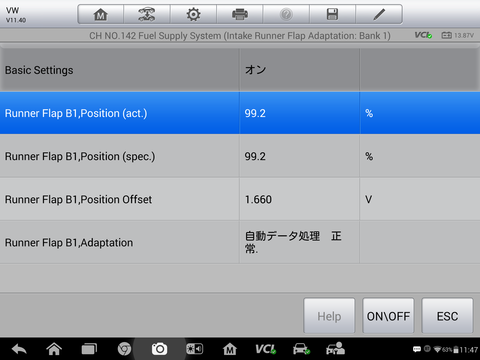Click % unit in Position (spec.) row
This screenshot has height=360, width=480.
369,156
